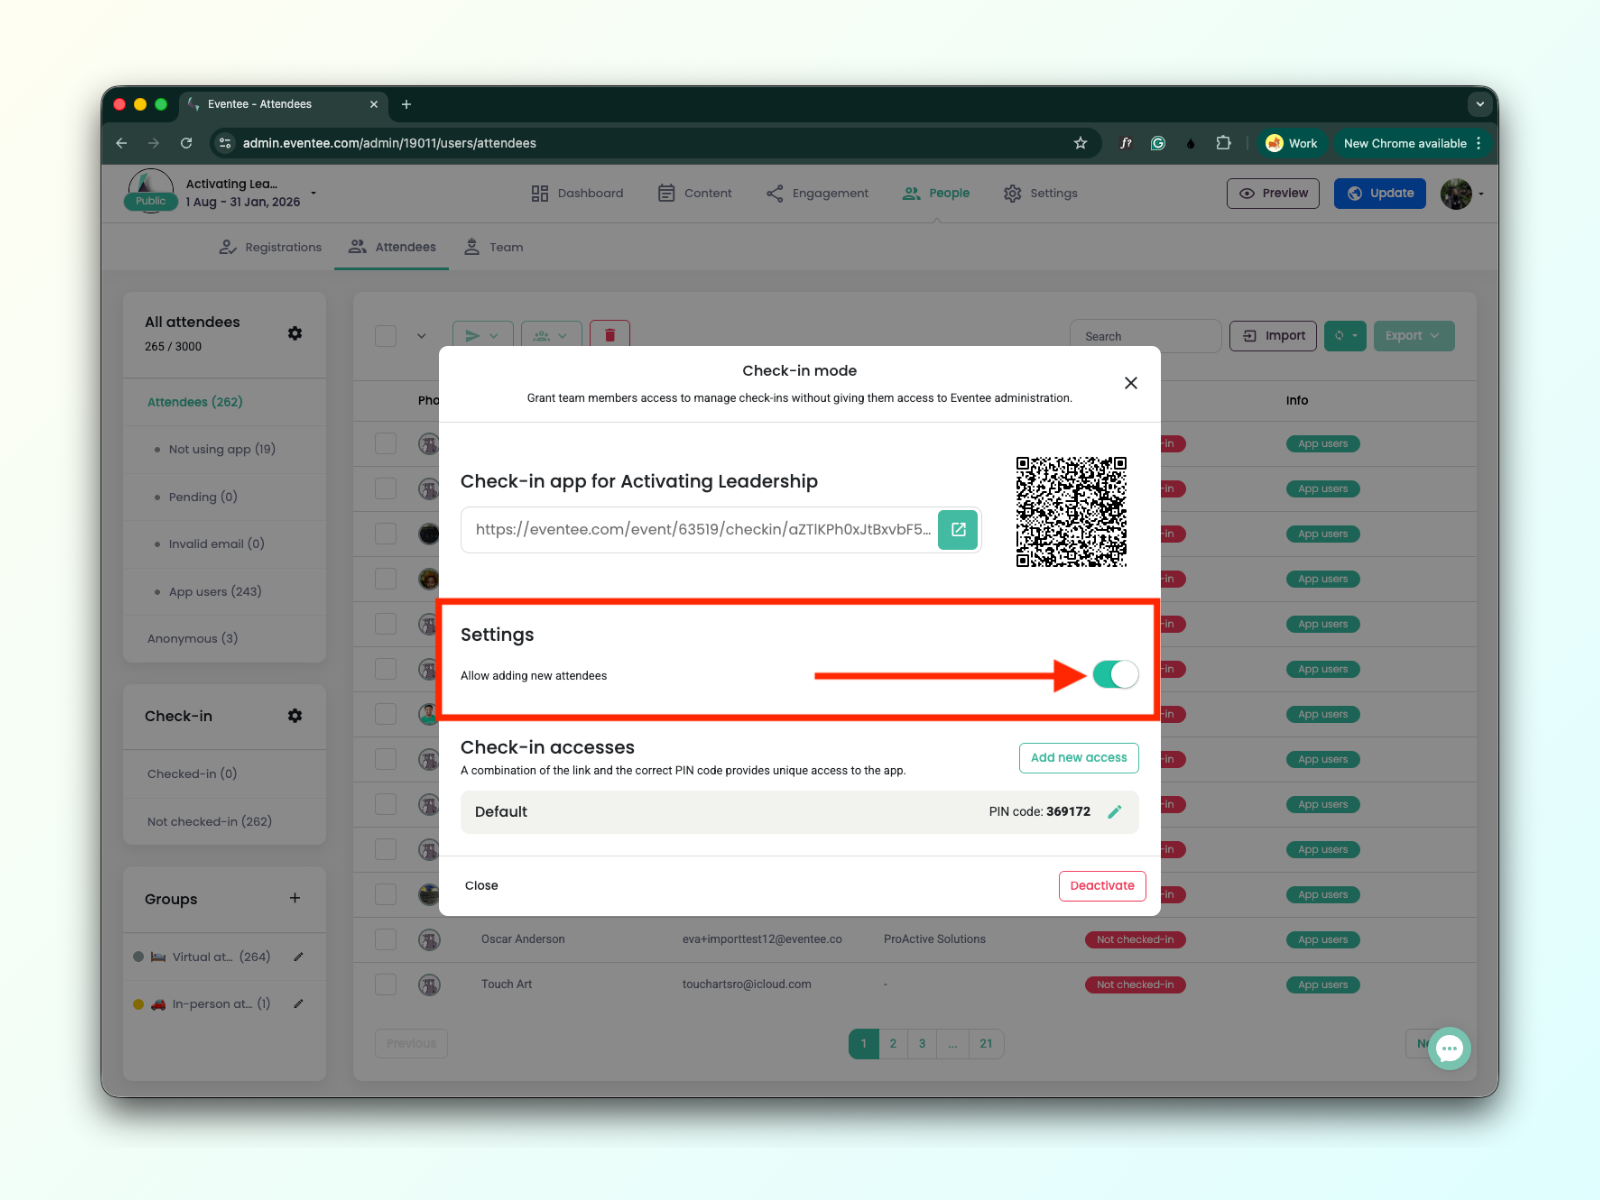Open the group assignment dropdown
Image resolution: width=1600 pixels, height=1200 pixels.
(551, 336)
